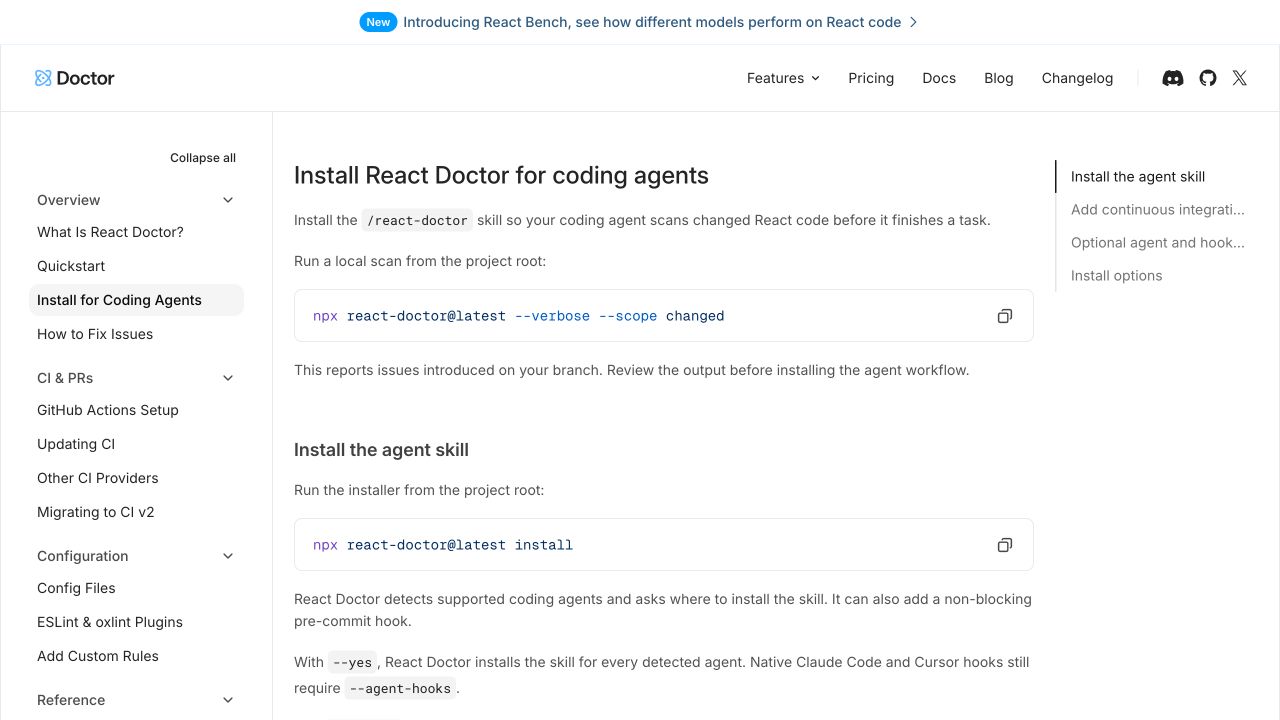Open Migrating to CI v2 page
The width and height of the screenshot is (1280, 720).
pyautogui.click(x=136, y=512)
